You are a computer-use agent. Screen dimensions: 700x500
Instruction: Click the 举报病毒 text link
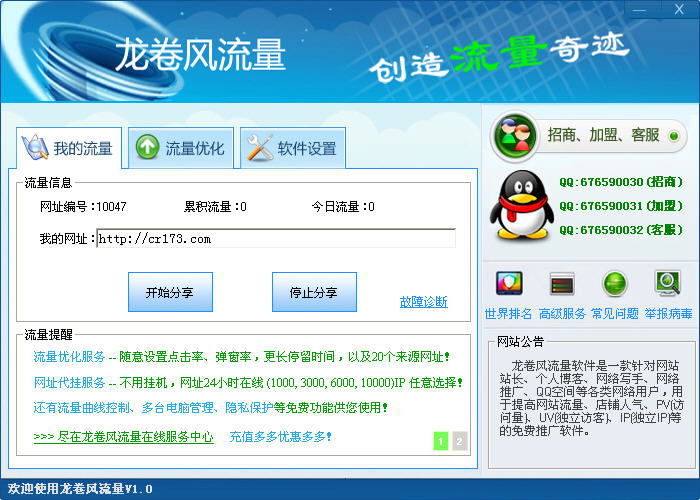click(668, 313)
